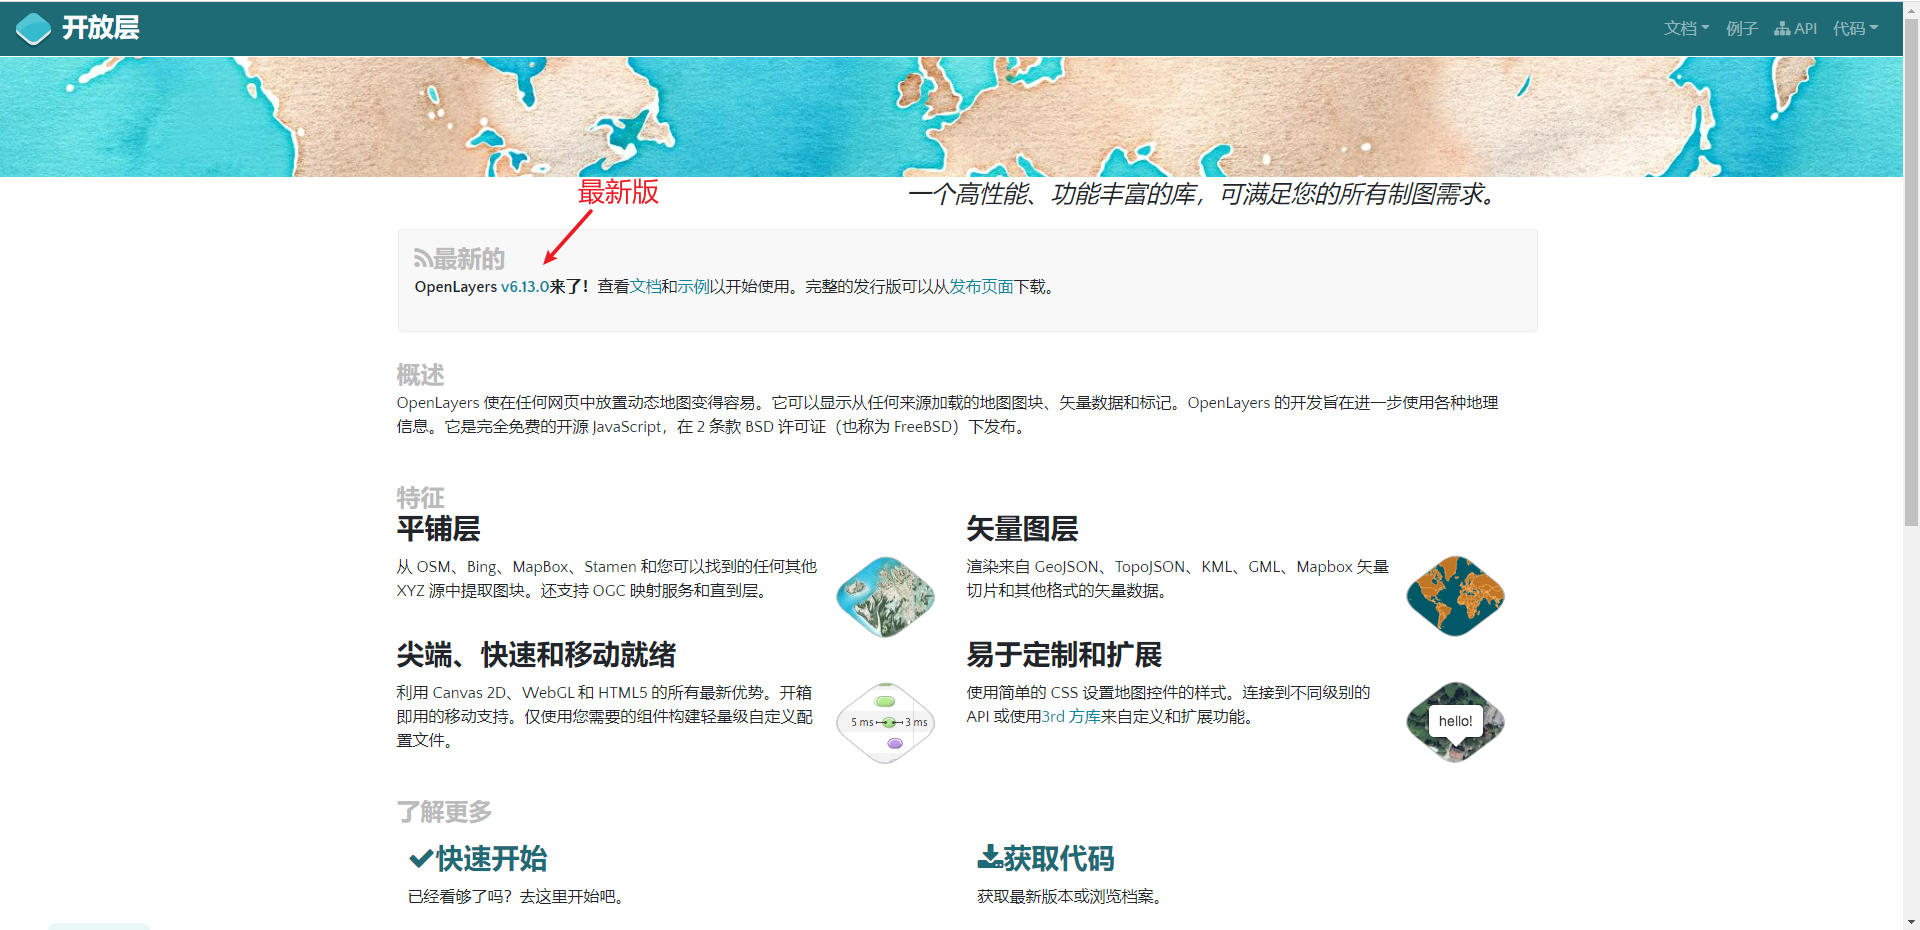Screen dimensions: 1920x930
Task: Click the 了解更多 section heading
Action: pyautogui.click(x=444, y=812)
